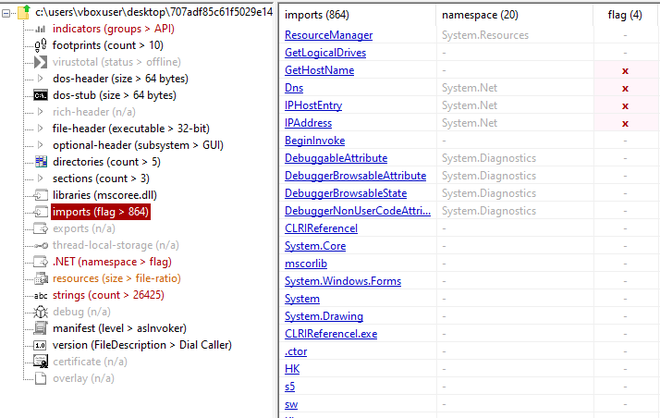Click the debug bug icon
The height and width of the screenshot is (418, 660).
40,312
